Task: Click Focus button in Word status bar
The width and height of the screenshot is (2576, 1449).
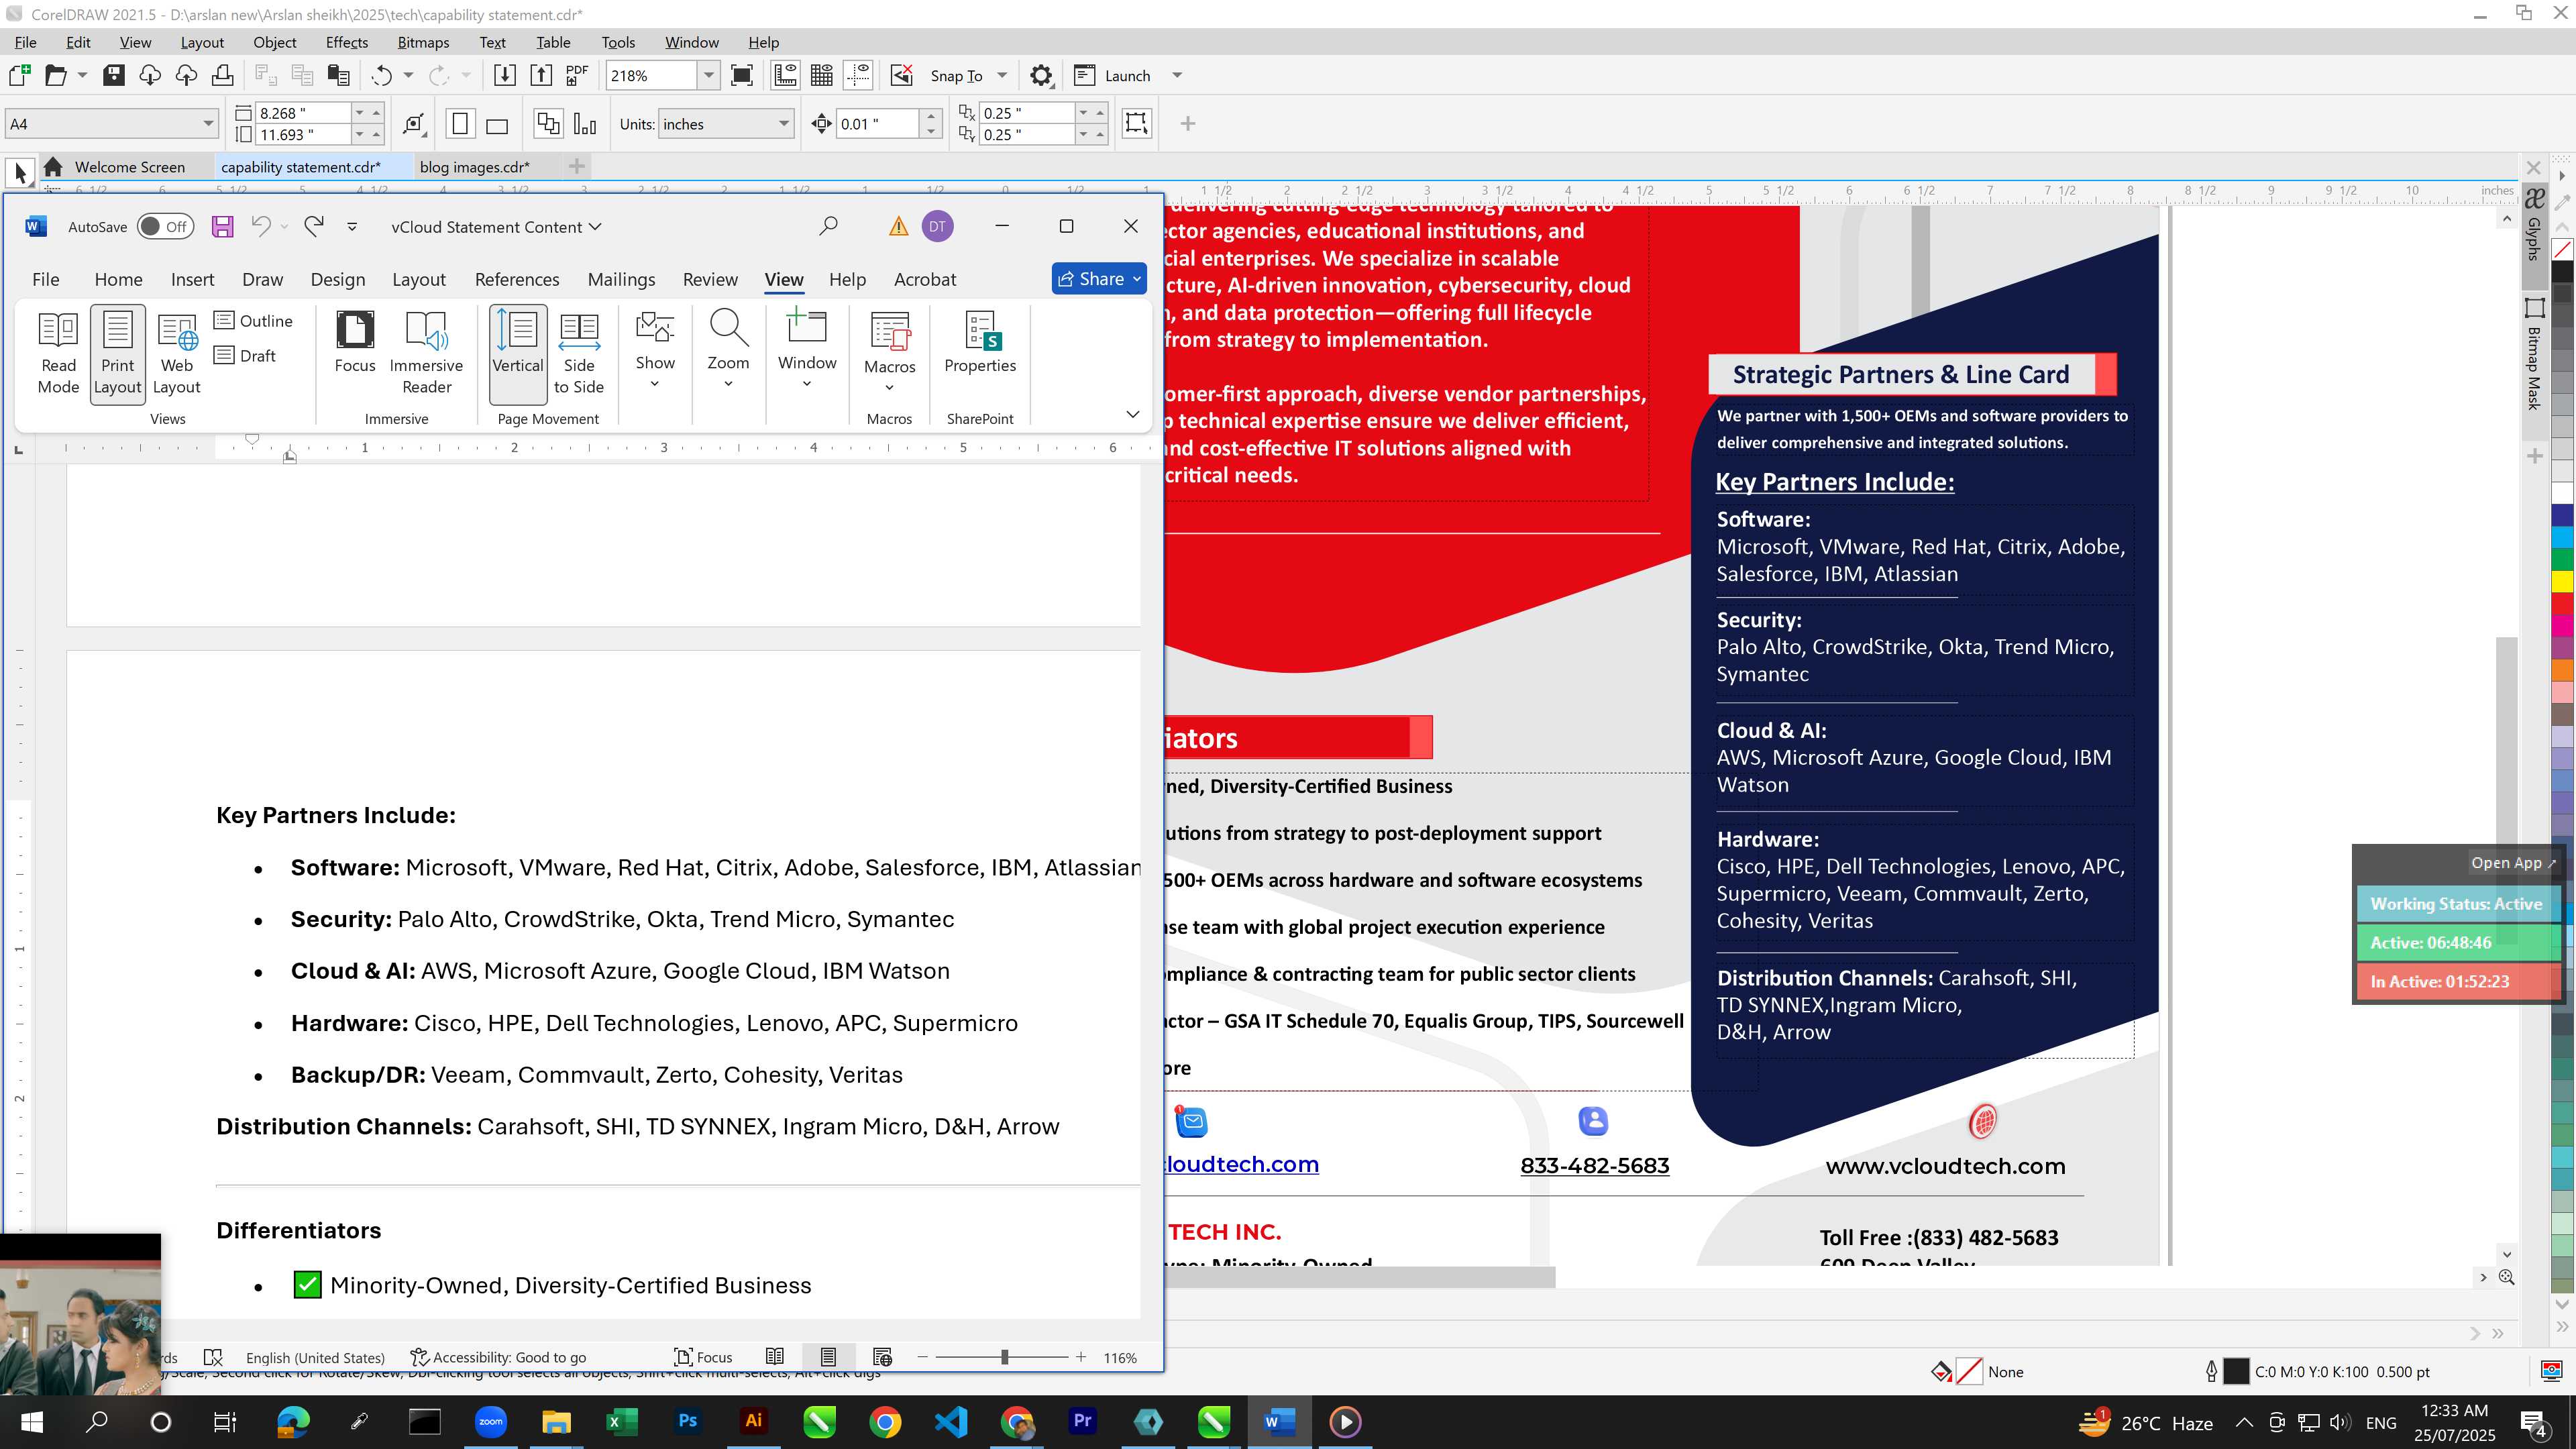Action: [703, 1357]
